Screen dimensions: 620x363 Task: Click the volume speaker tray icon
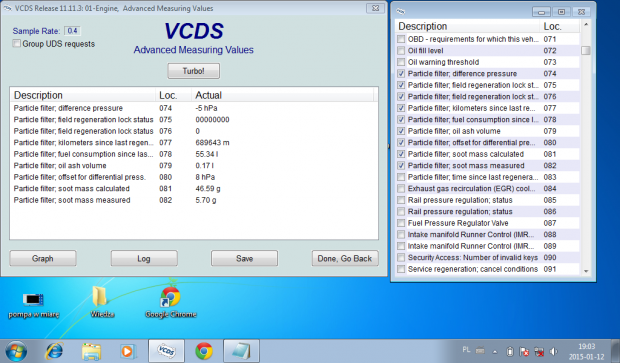point(554,351)
